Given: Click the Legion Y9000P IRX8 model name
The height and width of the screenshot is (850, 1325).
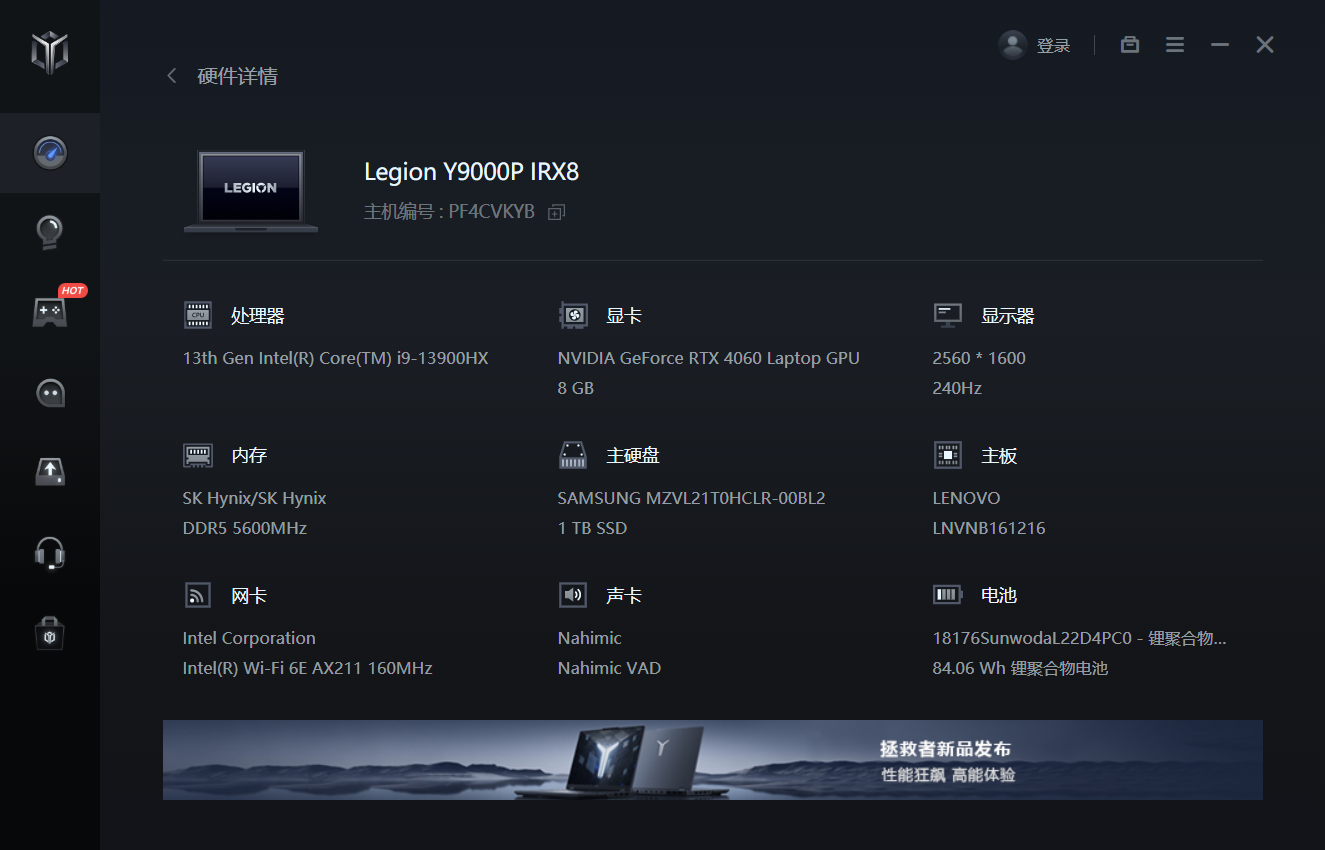Looking at the screenshot, I should [471, 172].
